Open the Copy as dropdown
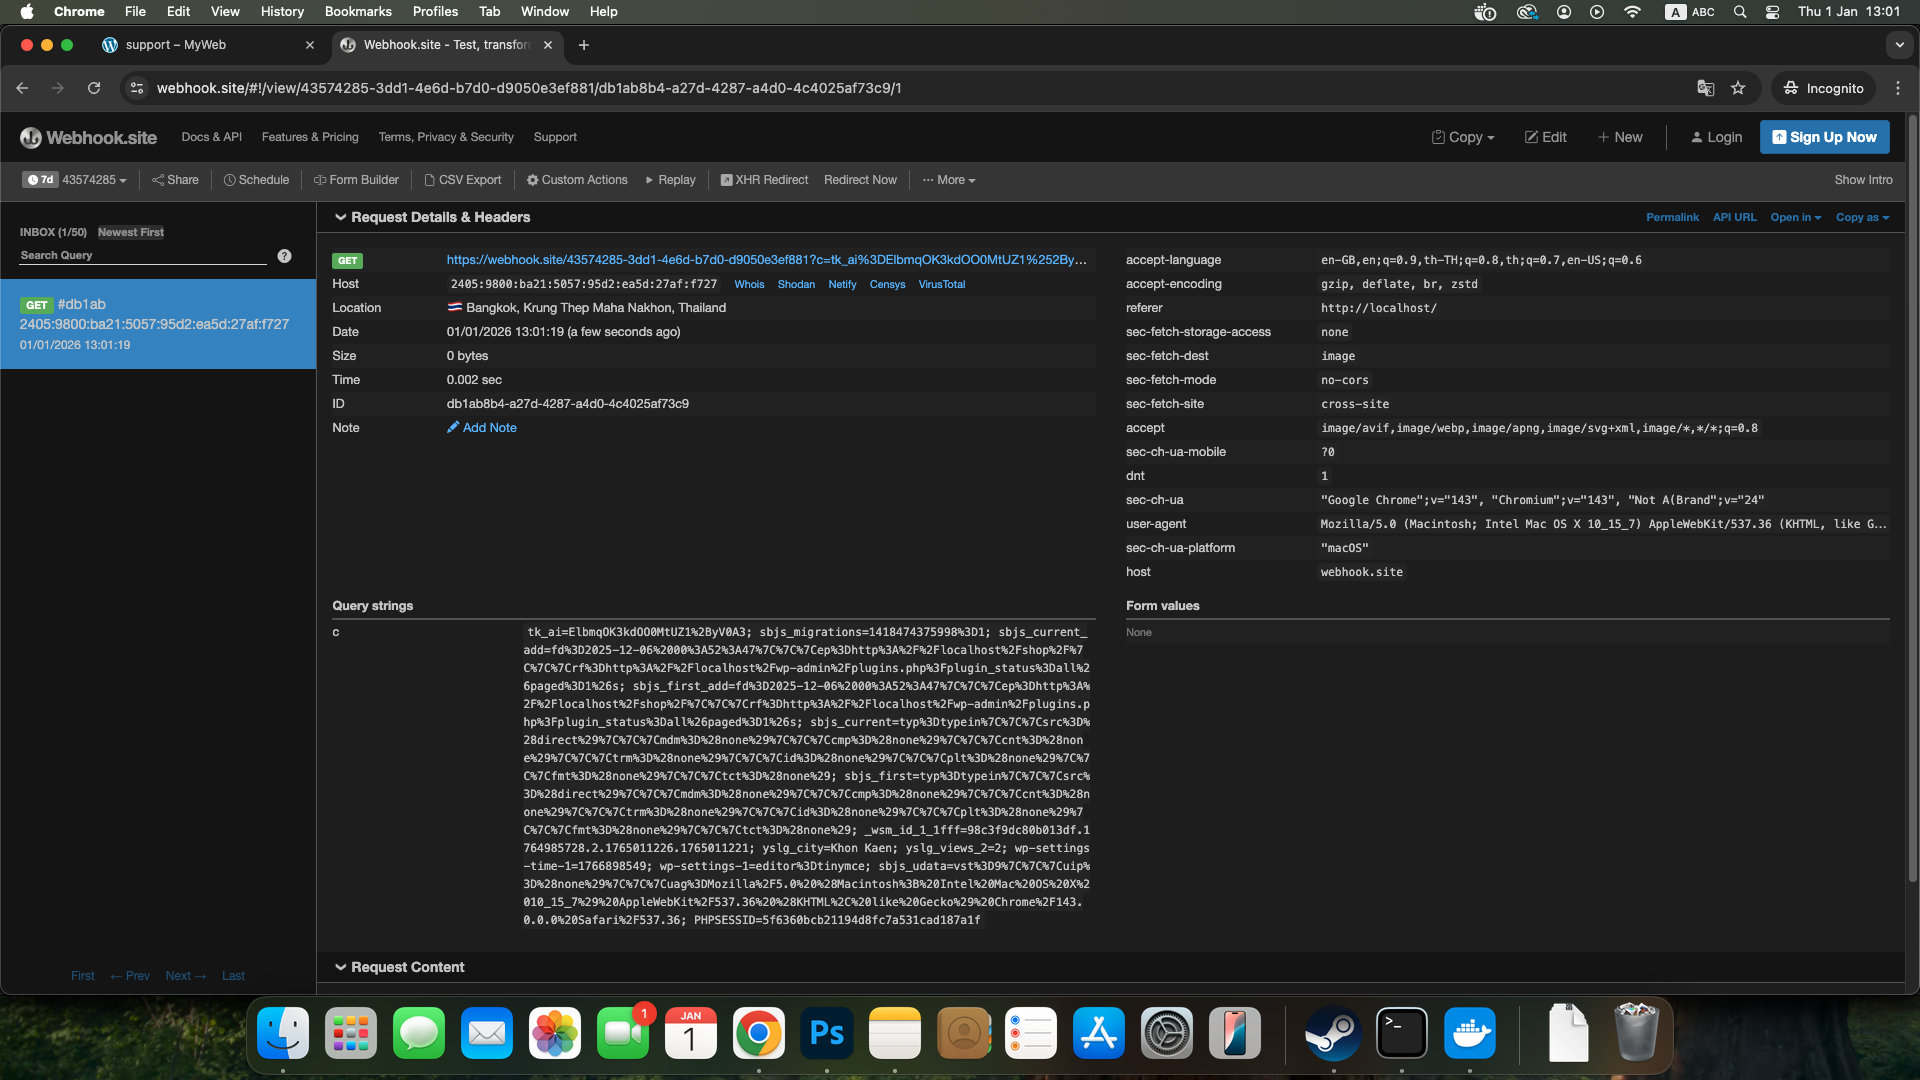This screenshot has width=1920, height=1080. point(1862,217)
